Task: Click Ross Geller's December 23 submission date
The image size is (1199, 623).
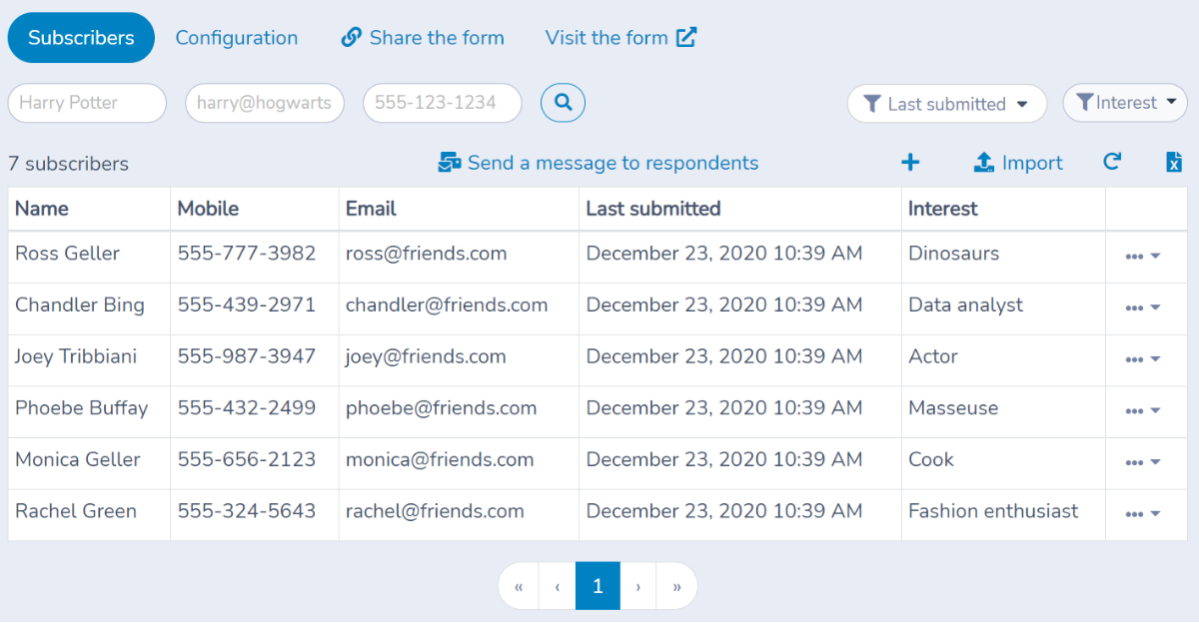Action: 723,254
